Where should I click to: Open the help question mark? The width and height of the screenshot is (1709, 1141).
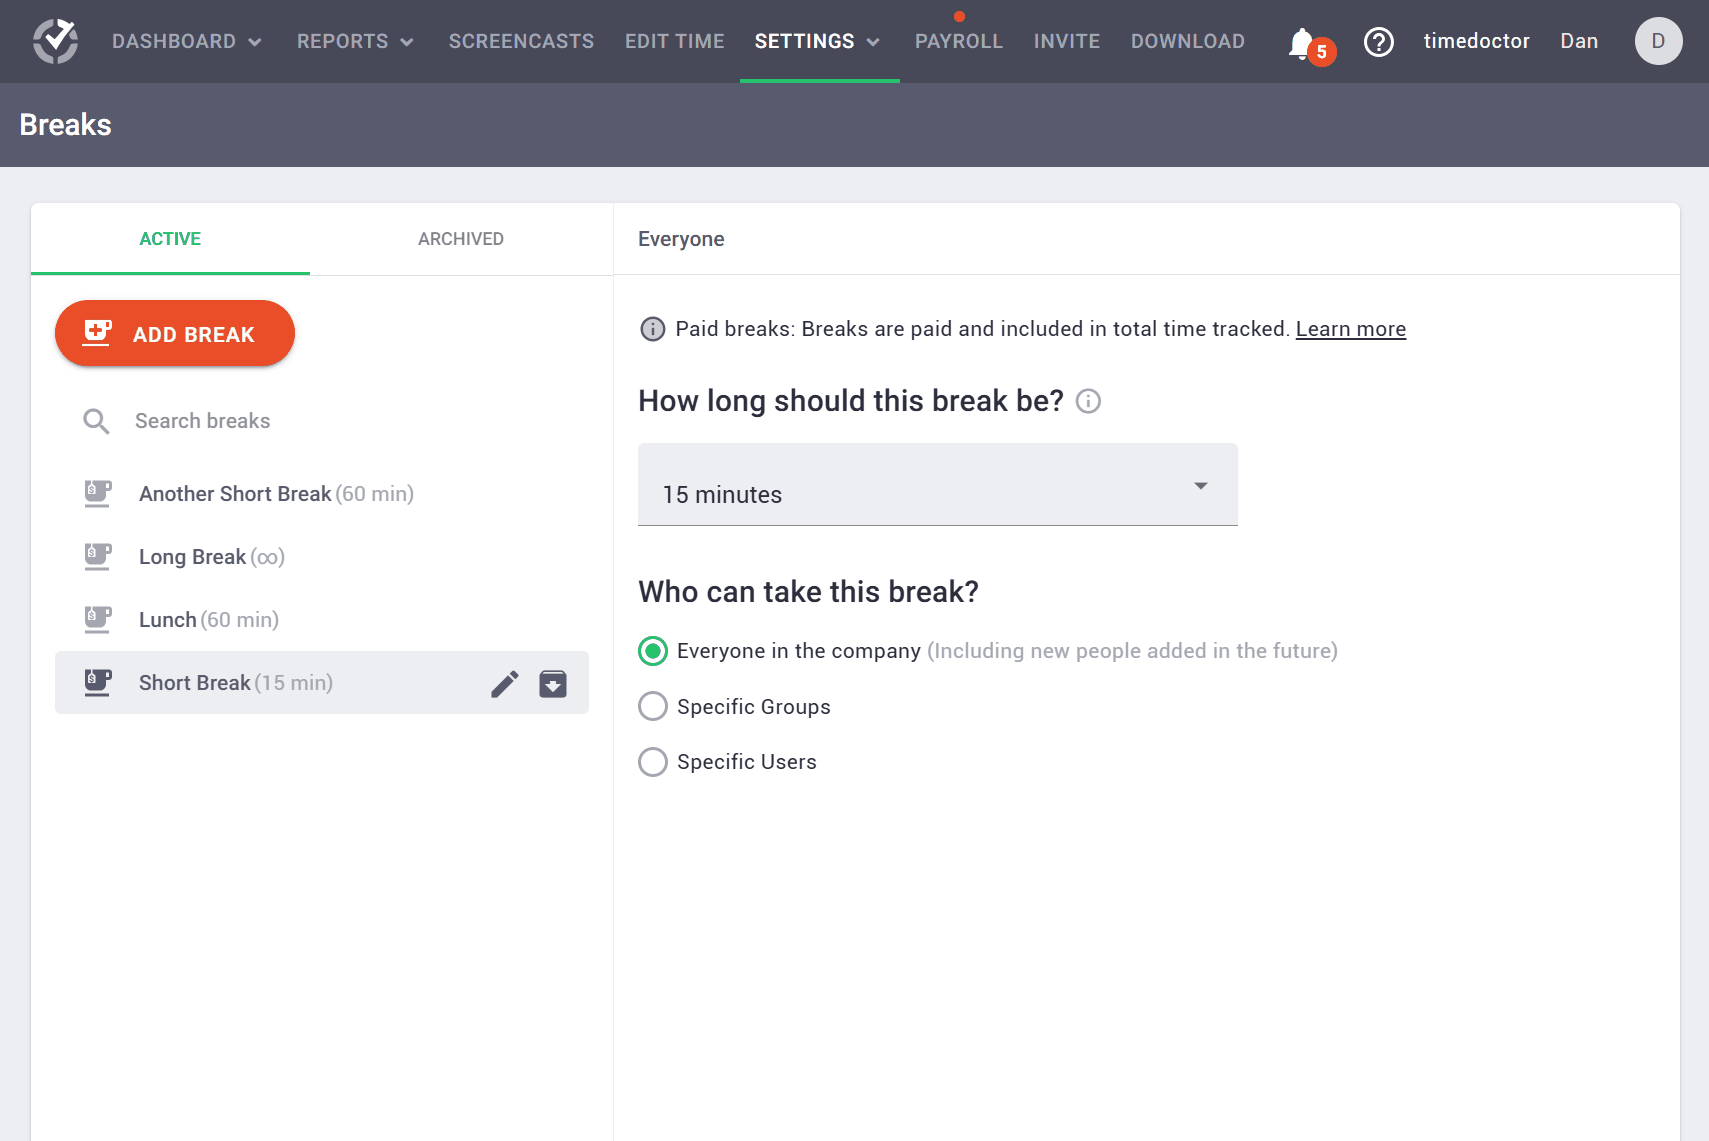[x=1379, y=42]
